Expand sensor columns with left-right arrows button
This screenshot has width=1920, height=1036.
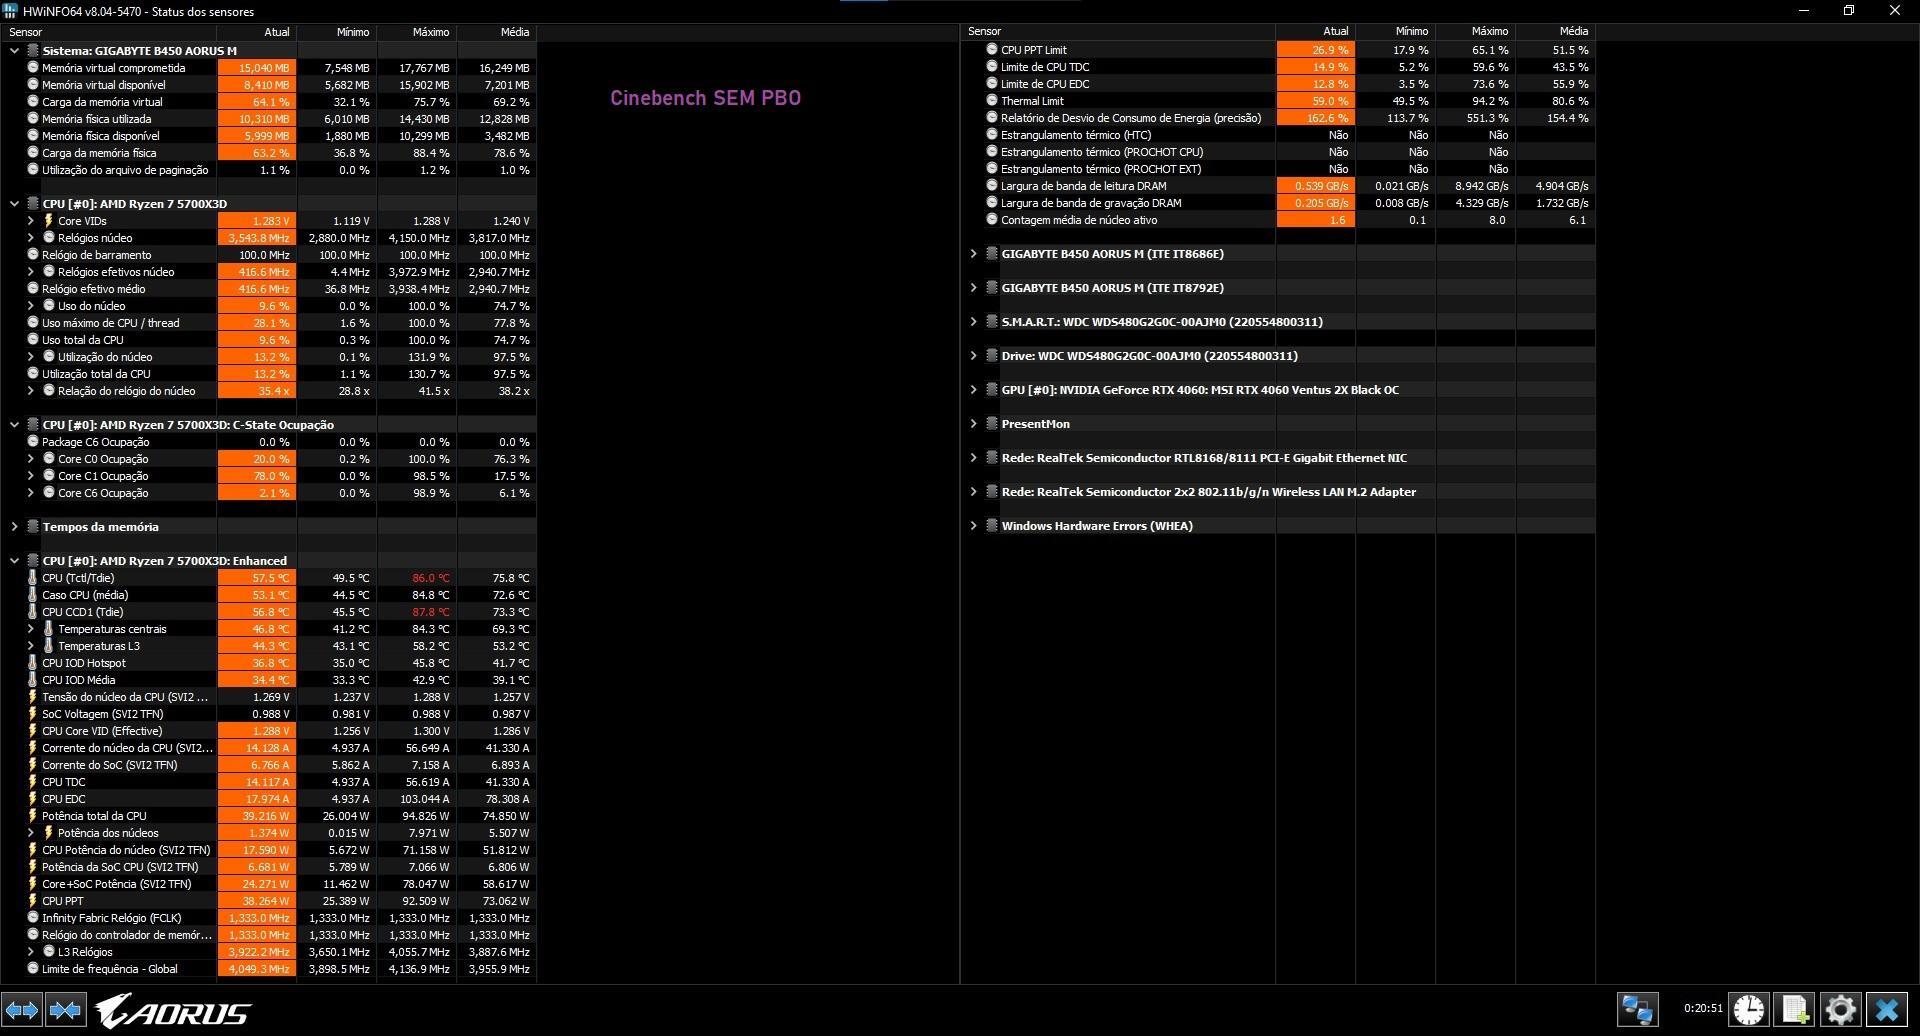22,1010
